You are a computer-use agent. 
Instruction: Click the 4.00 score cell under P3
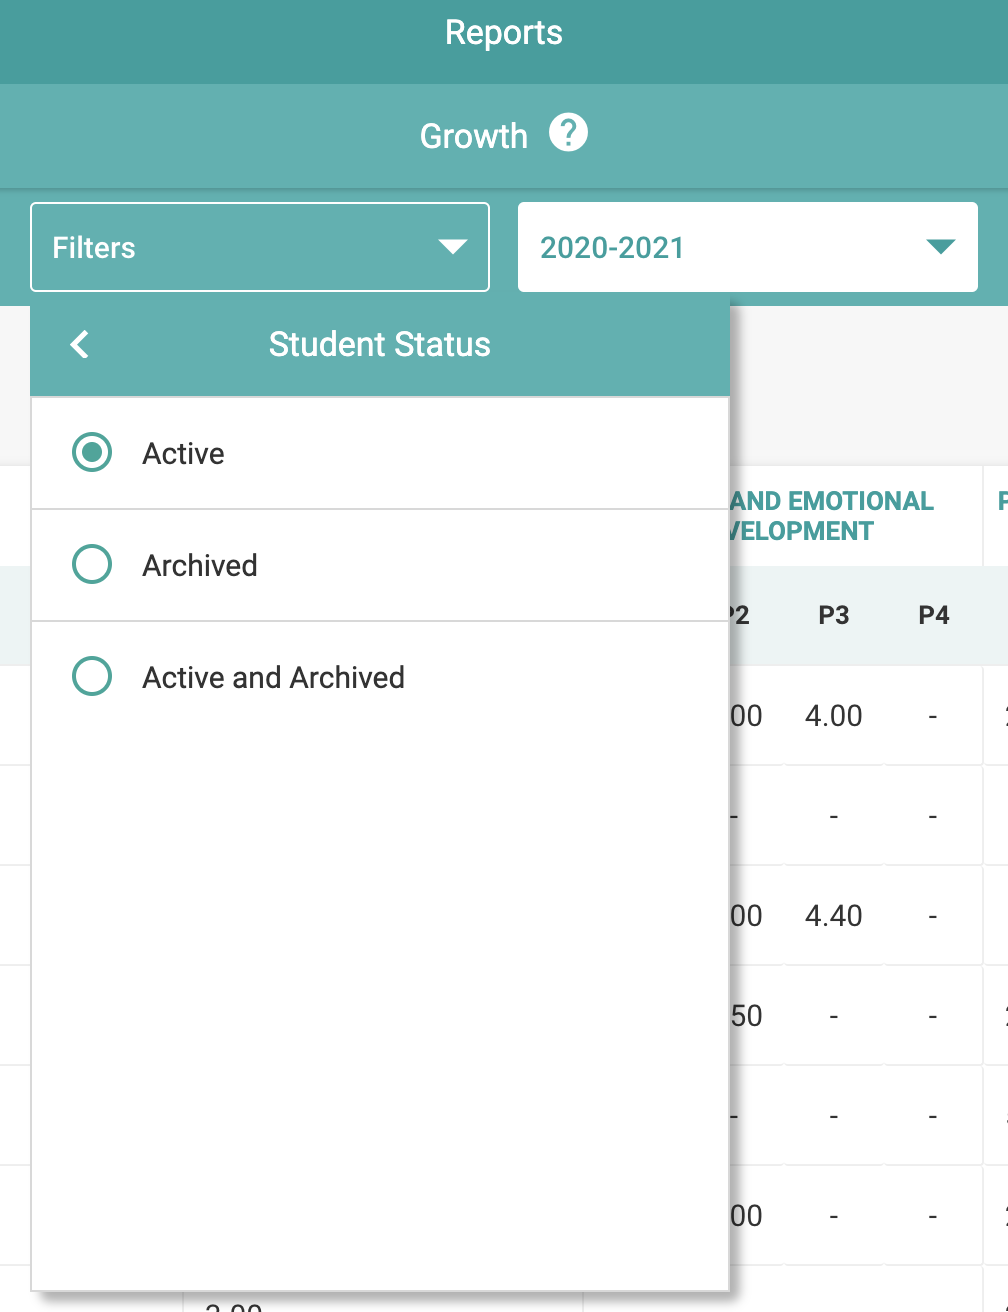(833, 716)
